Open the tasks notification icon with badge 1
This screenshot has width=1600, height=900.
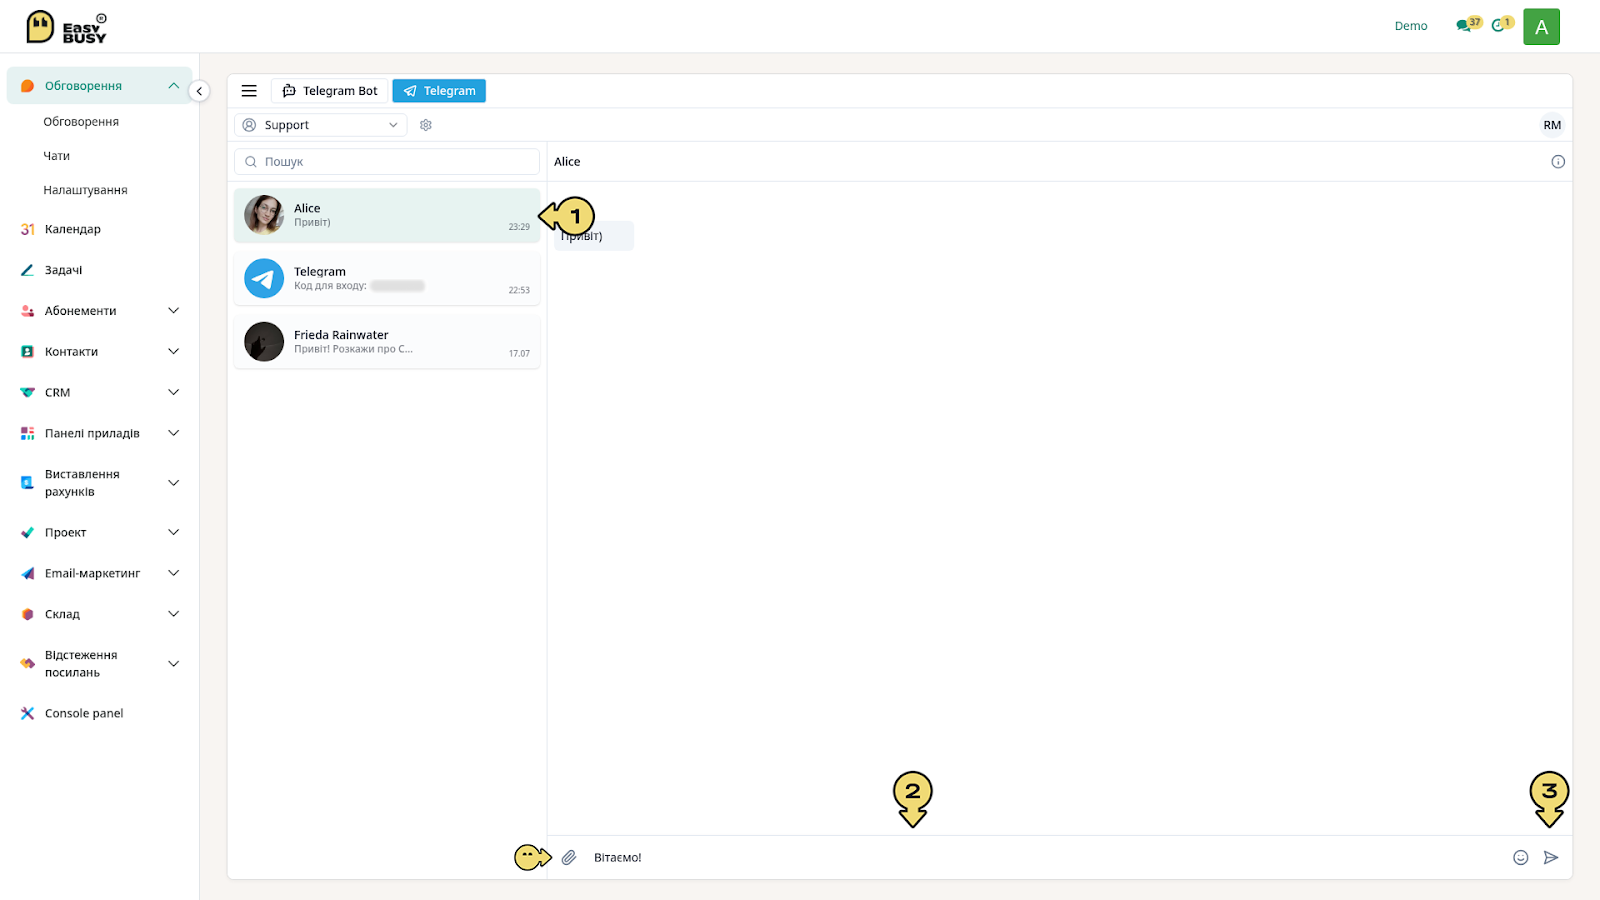[x=1497, y=26]
